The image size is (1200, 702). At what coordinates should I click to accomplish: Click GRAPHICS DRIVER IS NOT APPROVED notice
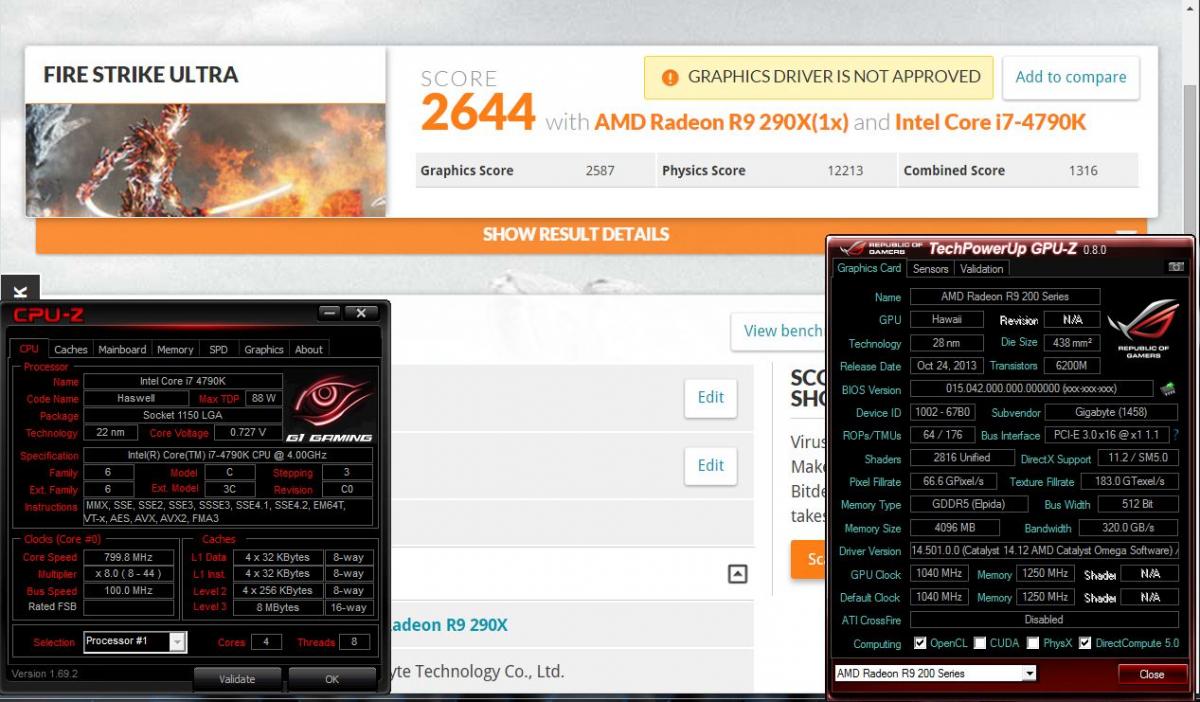[x=819, y=77]
